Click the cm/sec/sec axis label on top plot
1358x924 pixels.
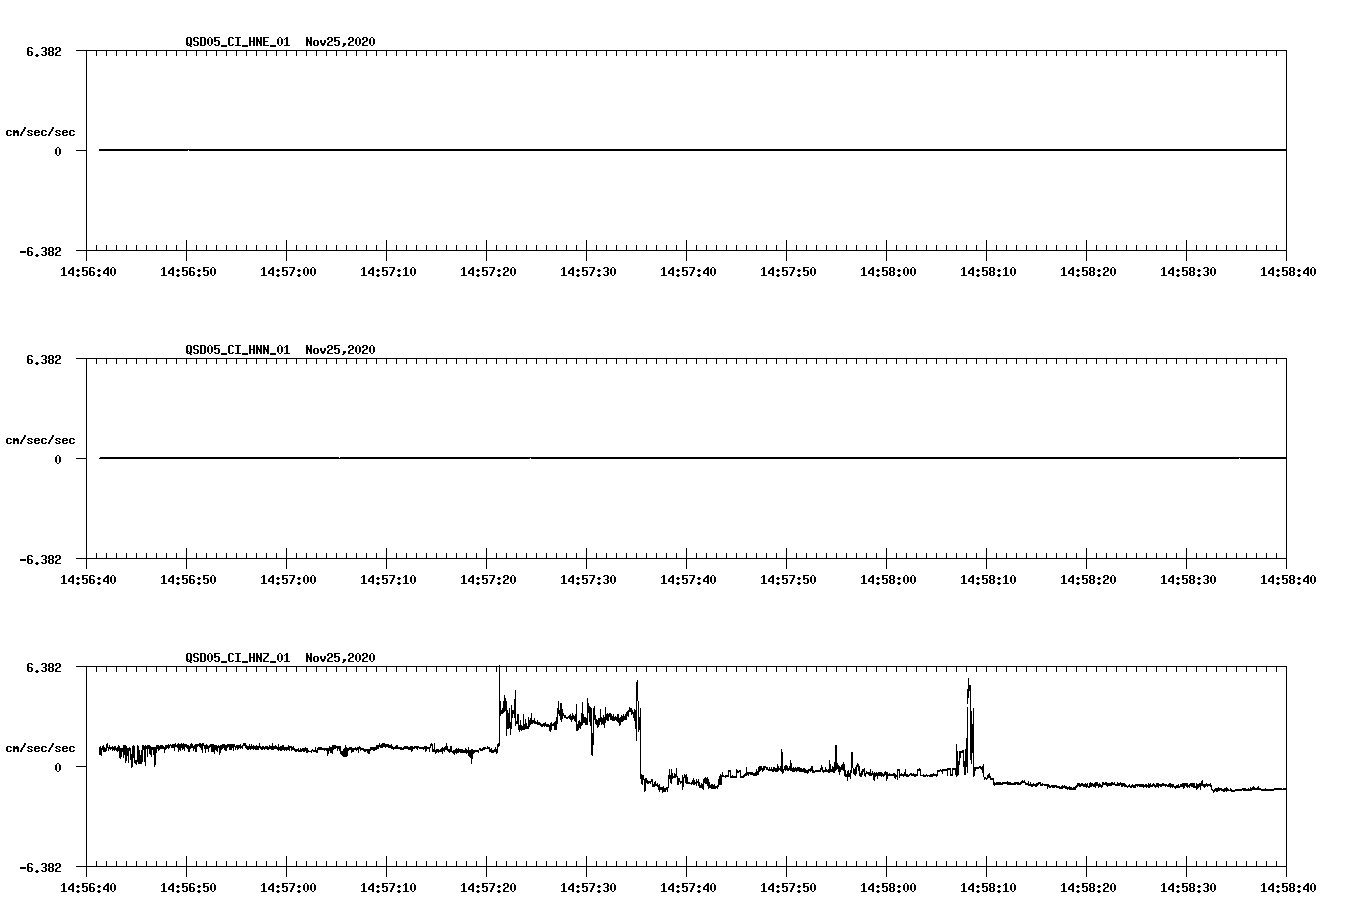click(42, 130)
